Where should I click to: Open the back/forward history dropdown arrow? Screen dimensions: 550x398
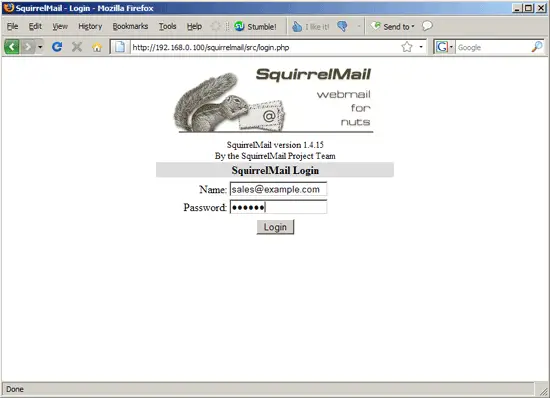click(40, 47)
